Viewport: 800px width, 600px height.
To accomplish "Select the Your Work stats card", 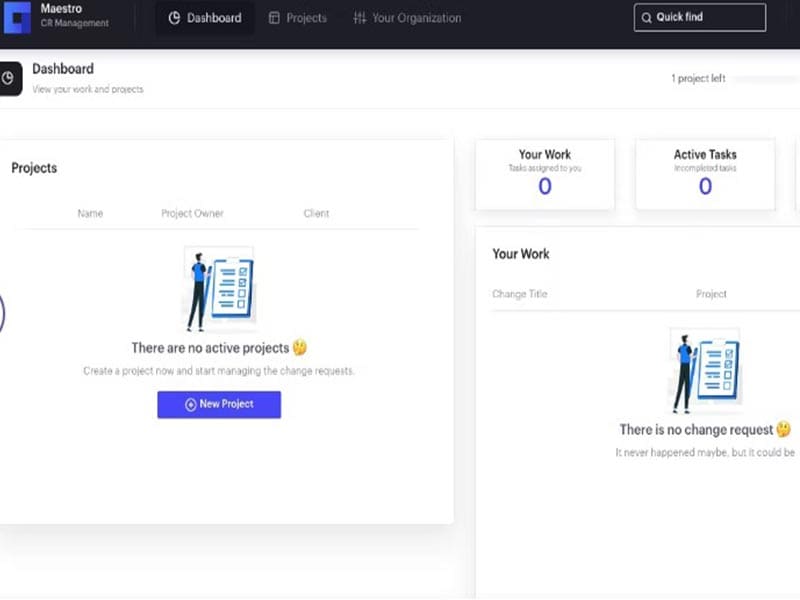I will pyautogui.click(x=544, y=174).
